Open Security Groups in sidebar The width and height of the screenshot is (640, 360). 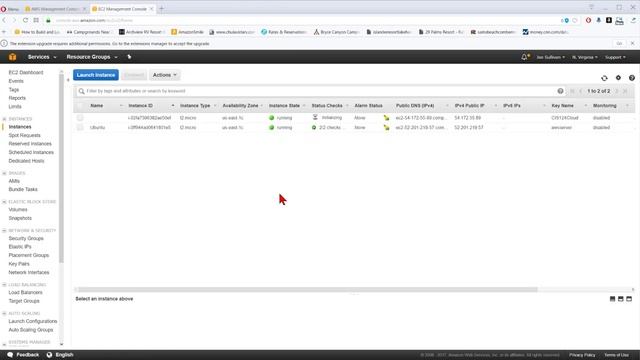[26, 238]
